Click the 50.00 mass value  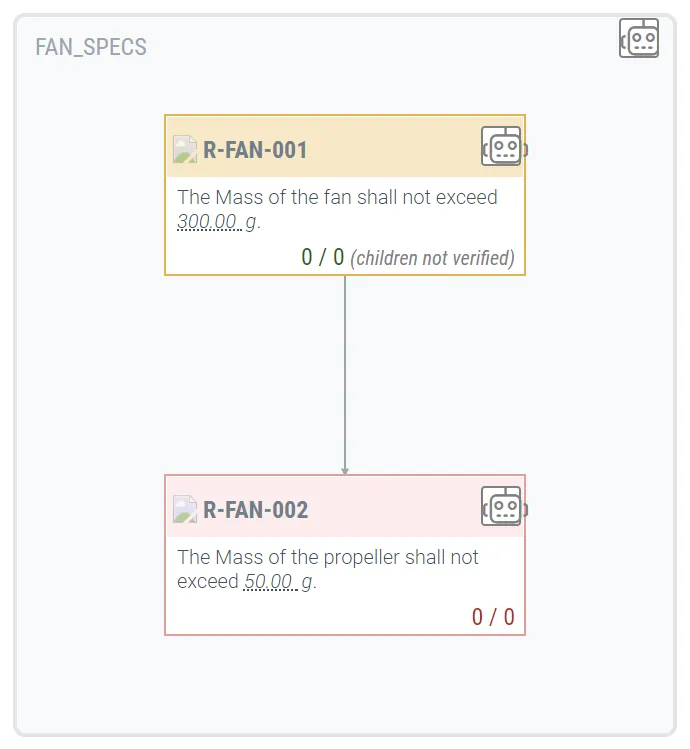click(269, 582)
